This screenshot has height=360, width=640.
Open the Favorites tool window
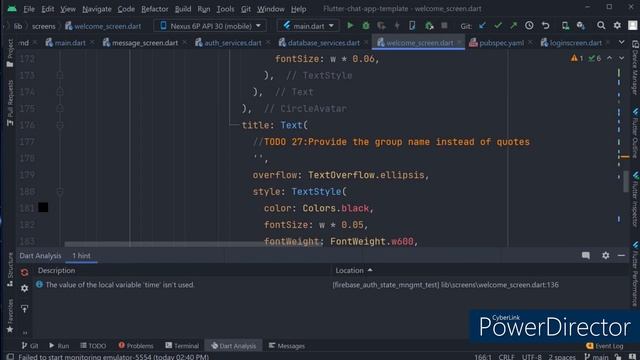(10, 316)
